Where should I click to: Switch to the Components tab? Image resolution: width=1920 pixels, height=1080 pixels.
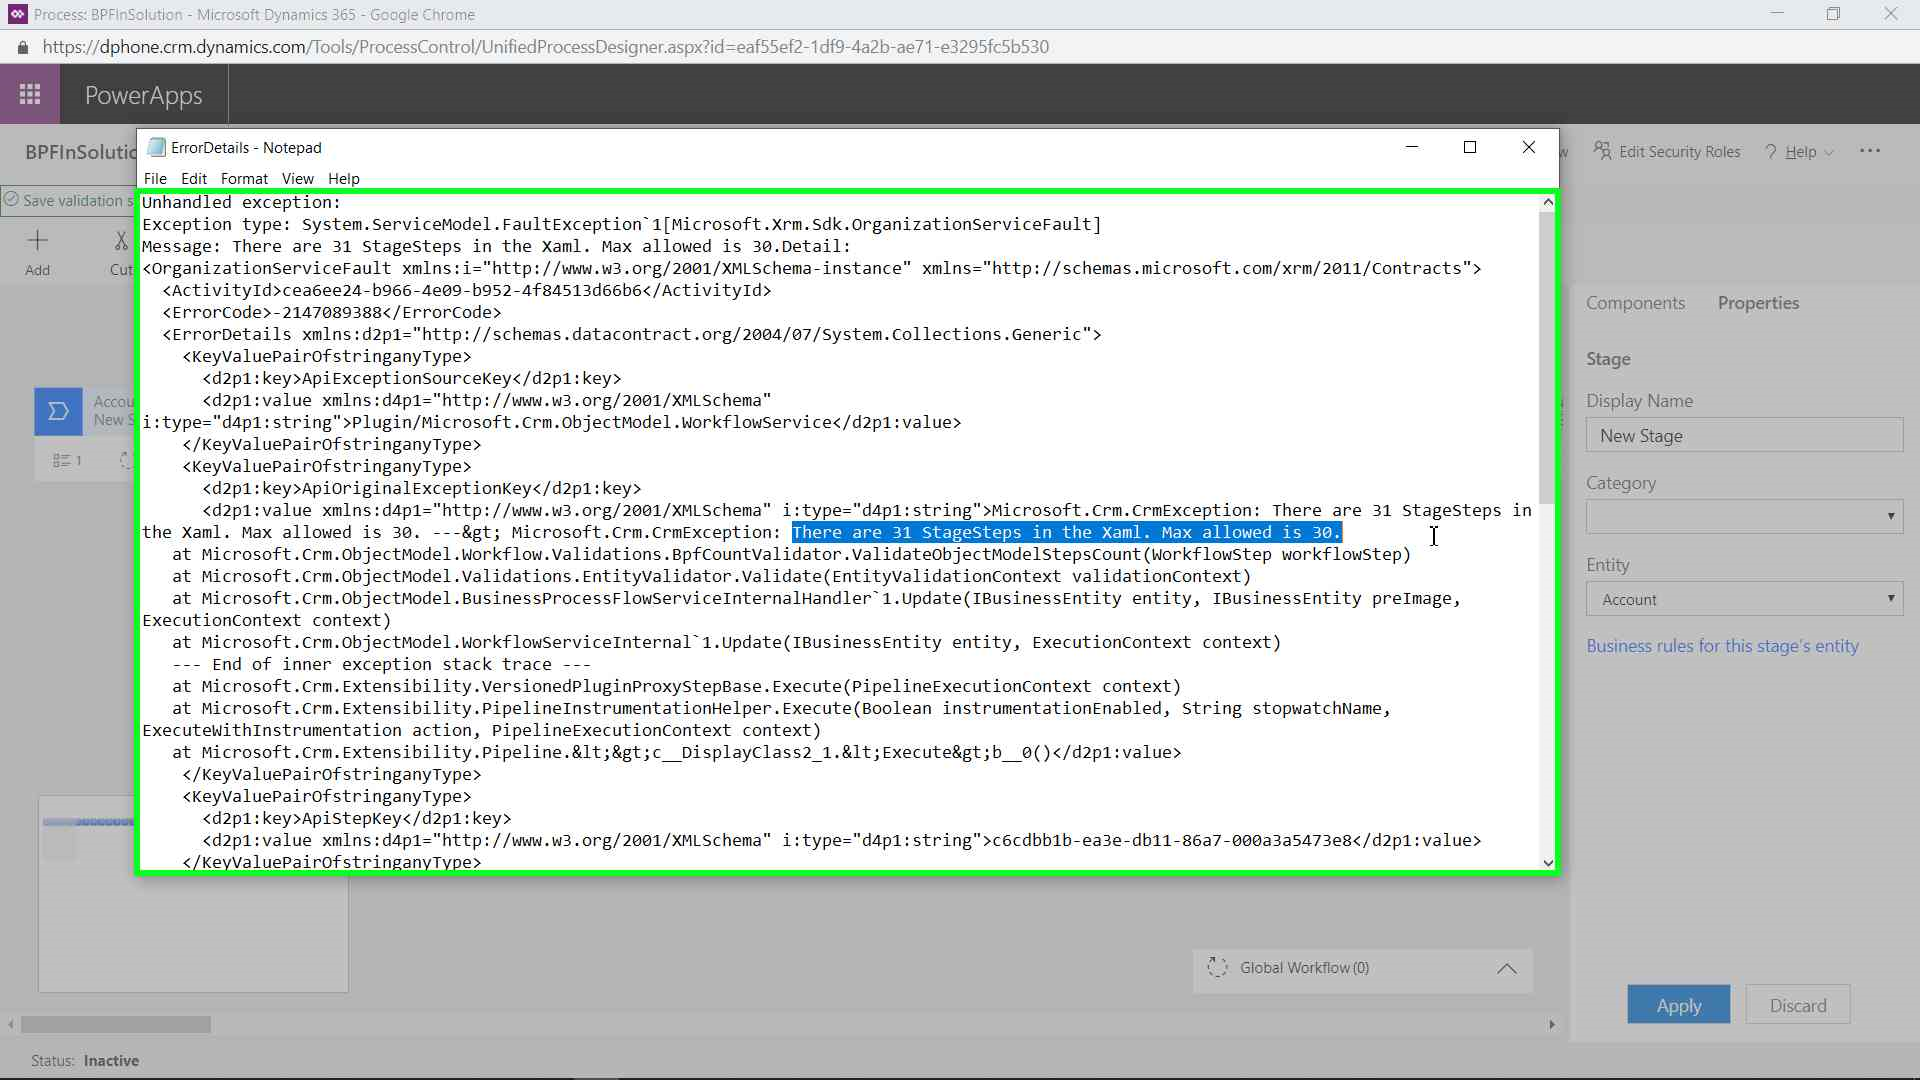[1635, 303]
